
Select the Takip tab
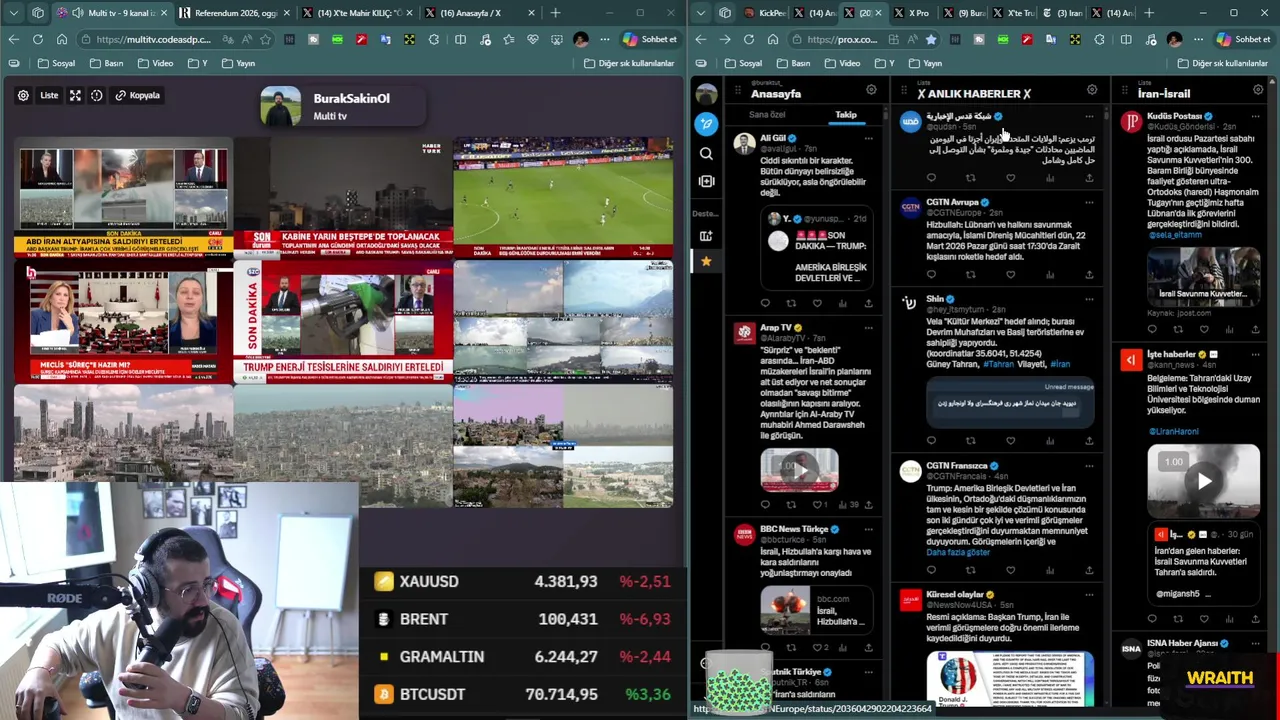click(846, 115)
